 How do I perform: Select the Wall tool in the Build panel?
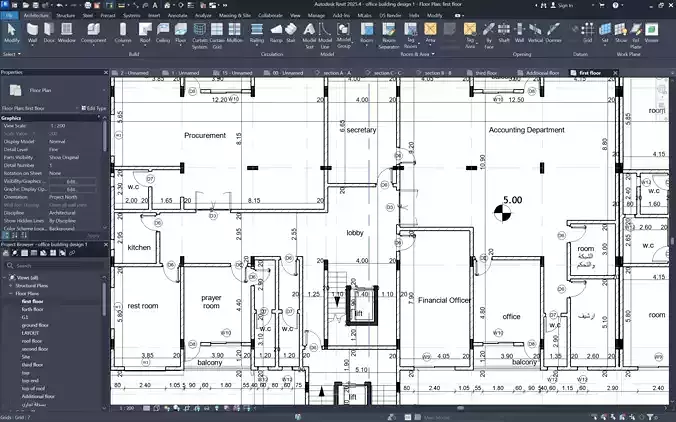click(32, 32)
